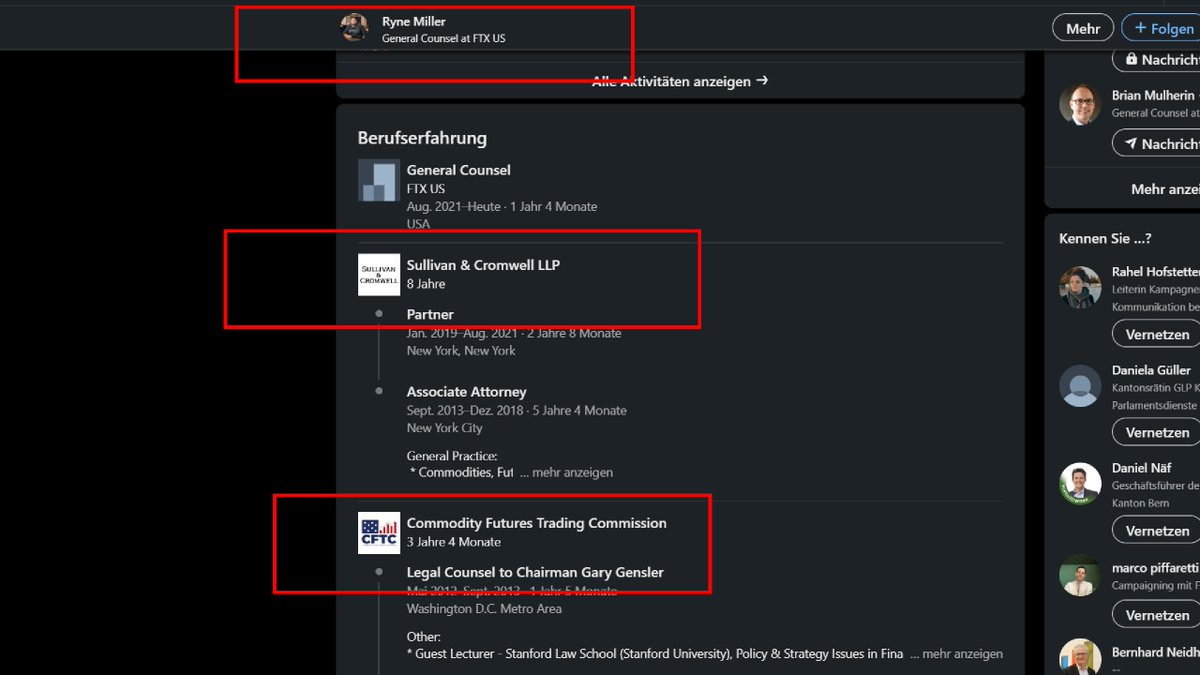
Task: Open Commodity Futures Trading Commission link
Action: point(536,523)
